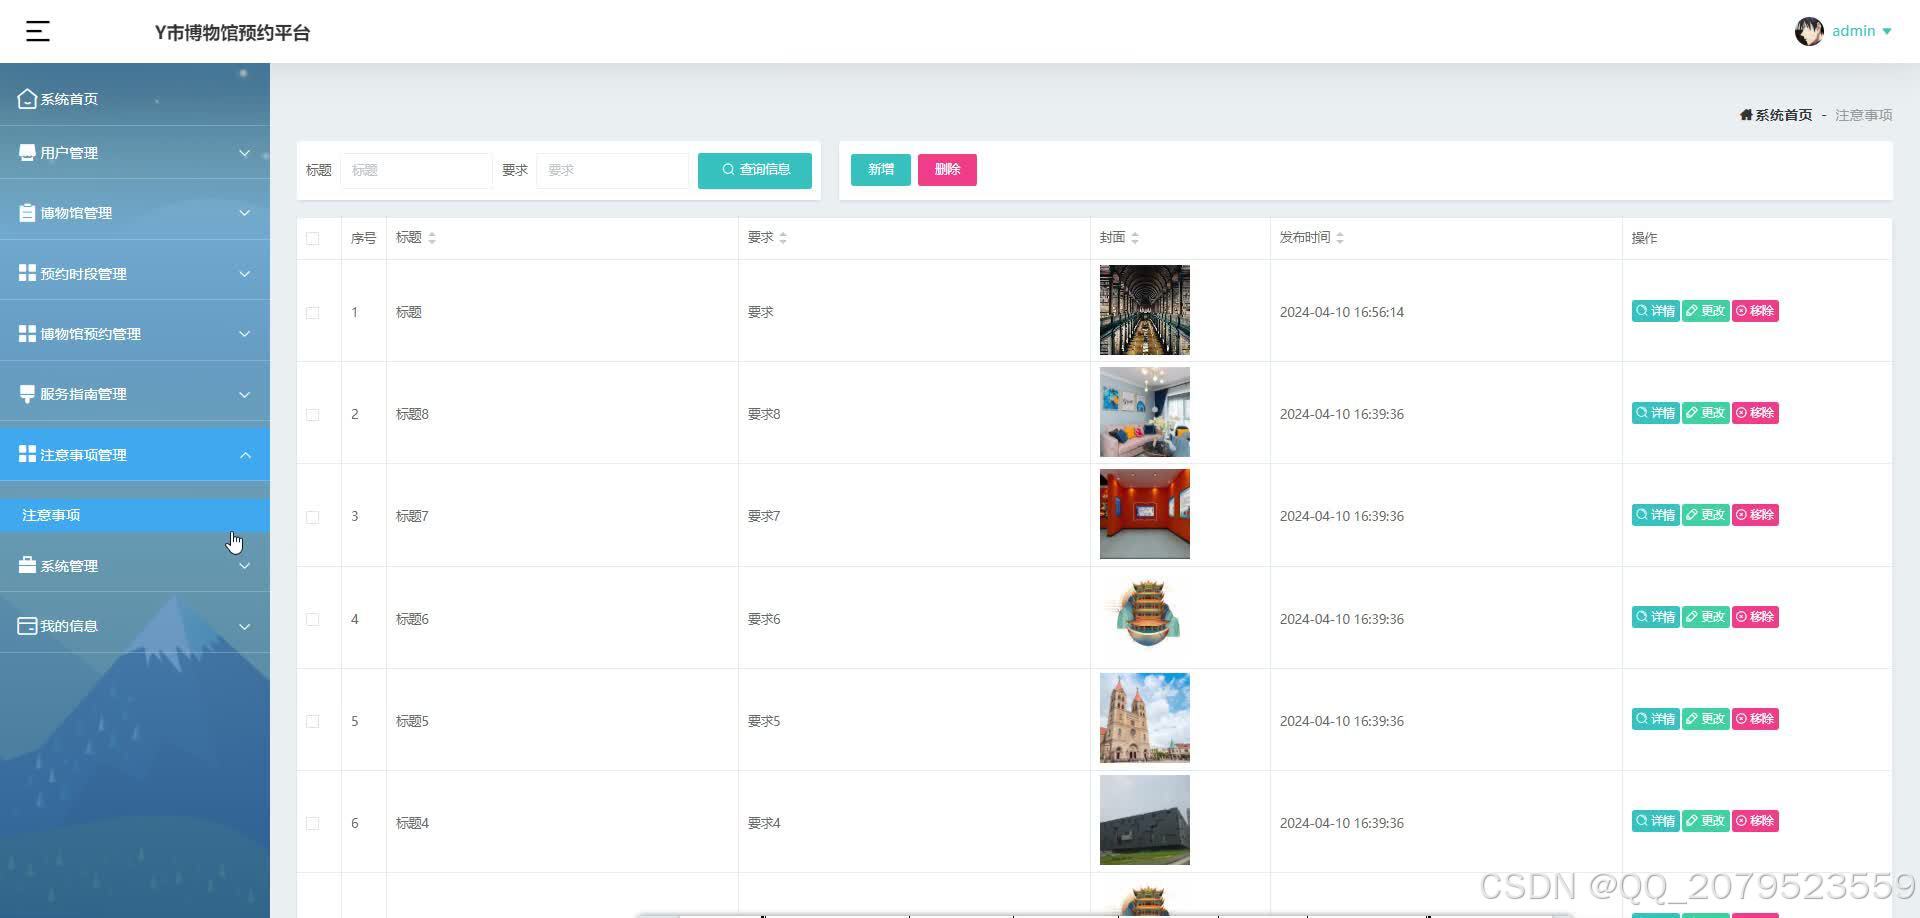
Task: Click the breadcrumb home icon
Action: tap(1746, 115)
